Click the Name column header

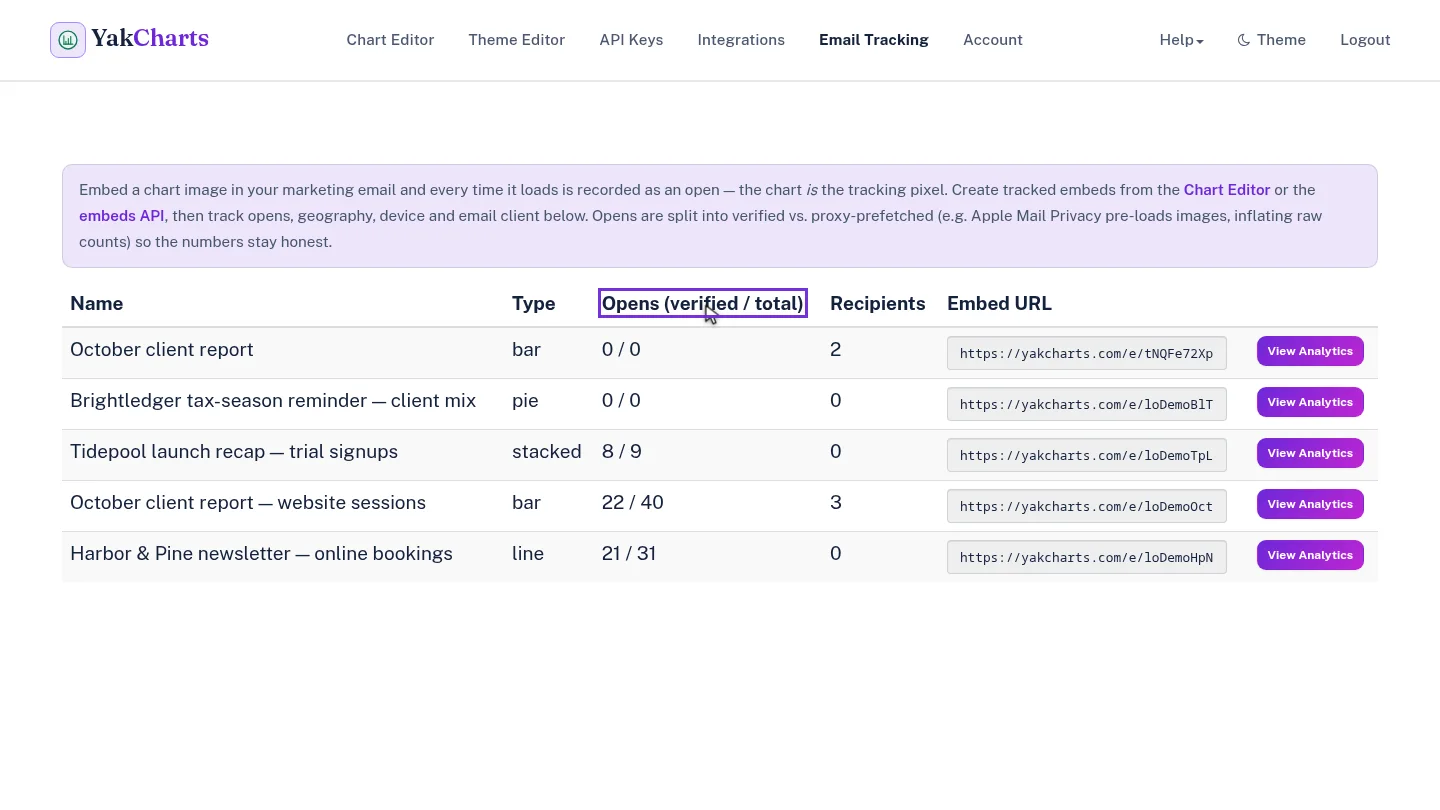point(97,304)
